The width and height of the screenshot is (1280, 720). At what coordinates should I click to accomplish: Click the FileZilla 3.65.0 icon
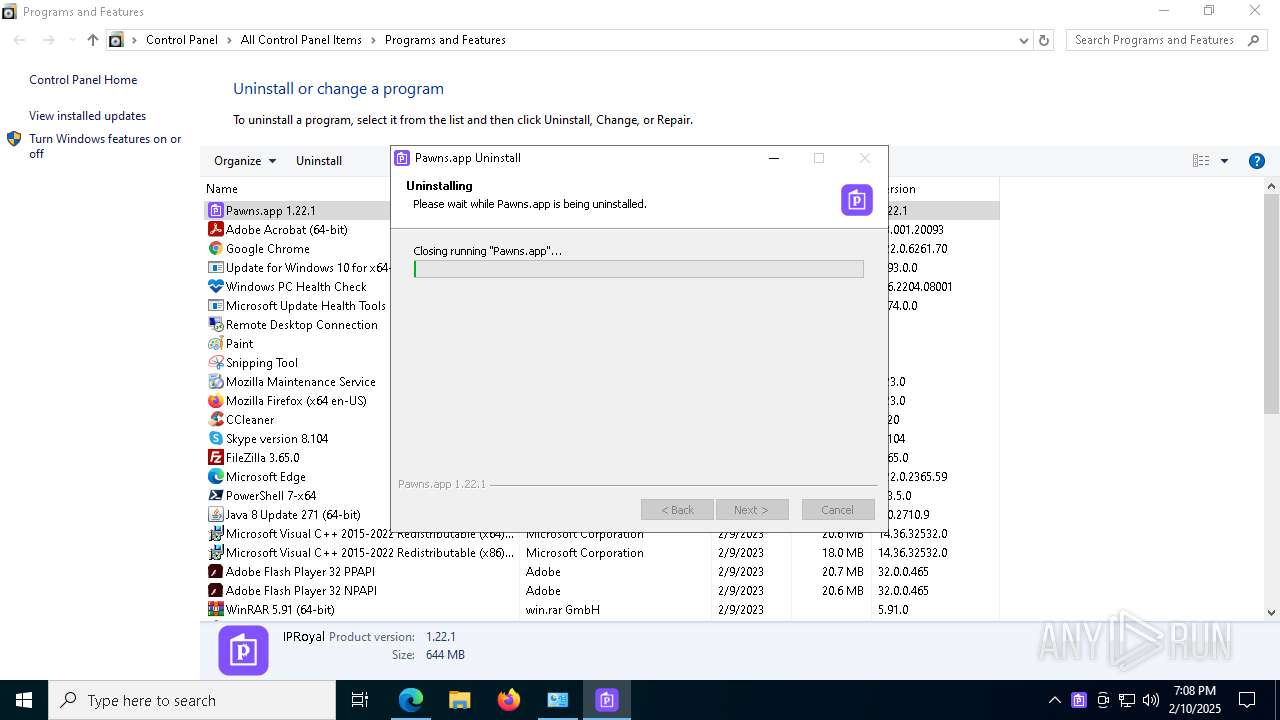pos(215,458)
